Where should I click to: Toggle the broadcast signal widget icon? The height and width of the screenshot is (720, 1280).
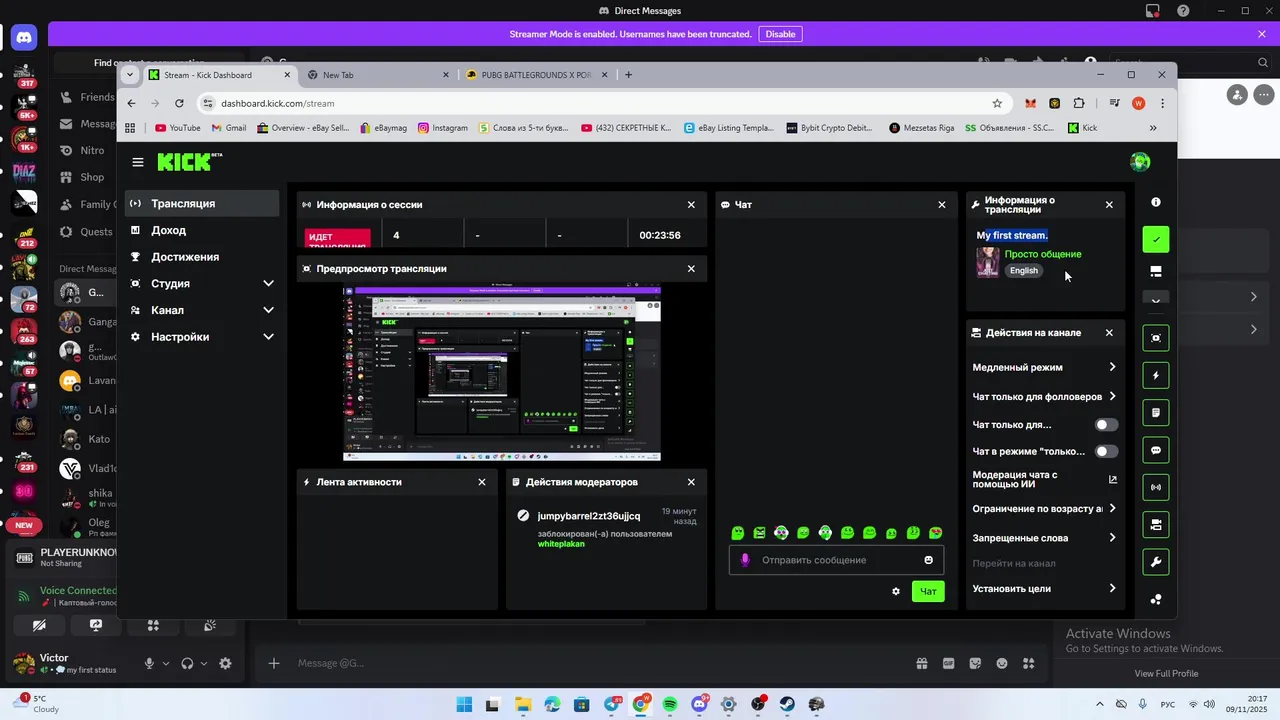1156,487
